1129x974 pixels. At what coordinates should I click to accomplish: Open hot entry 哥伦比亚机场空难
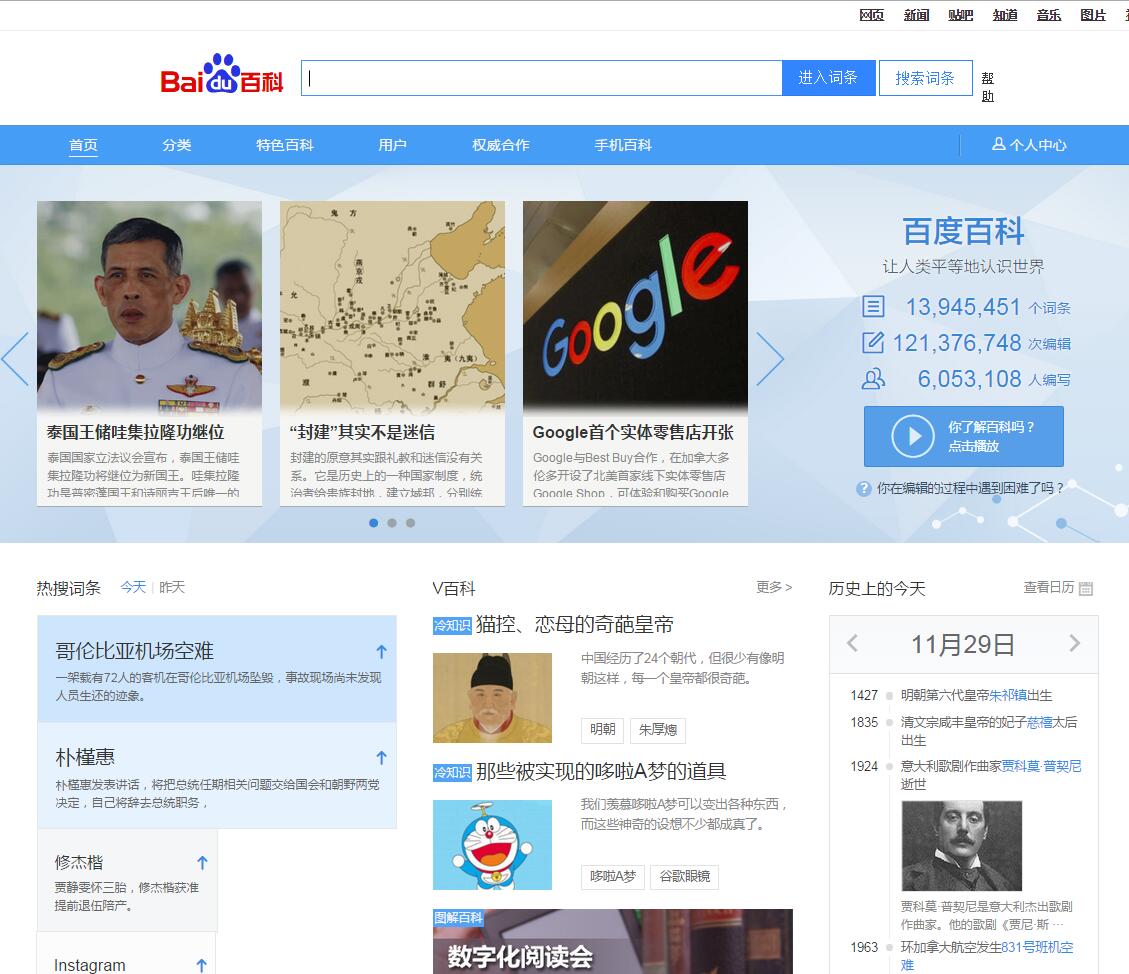(x=135, y=651)
